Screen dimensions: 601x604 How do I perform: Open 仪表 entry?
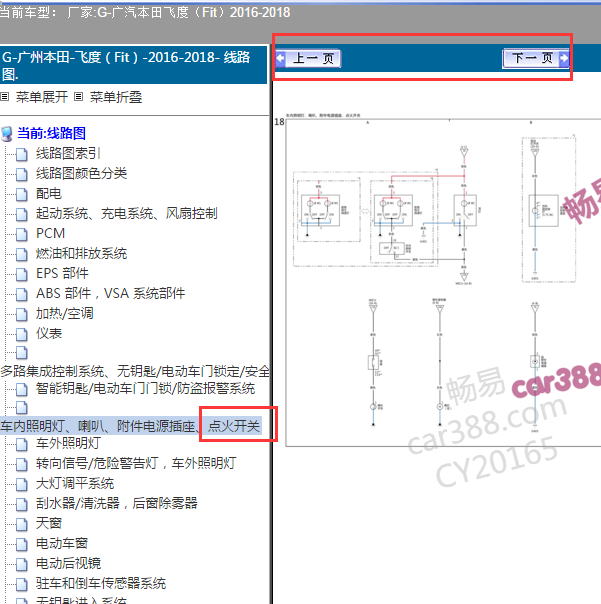click(49, 334)
